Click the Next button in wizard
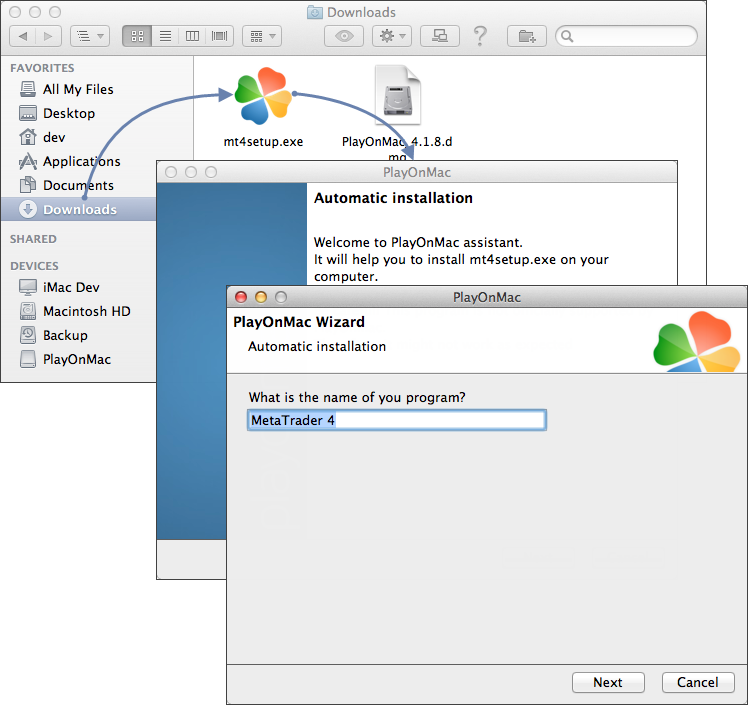 (x=608, y=682)
